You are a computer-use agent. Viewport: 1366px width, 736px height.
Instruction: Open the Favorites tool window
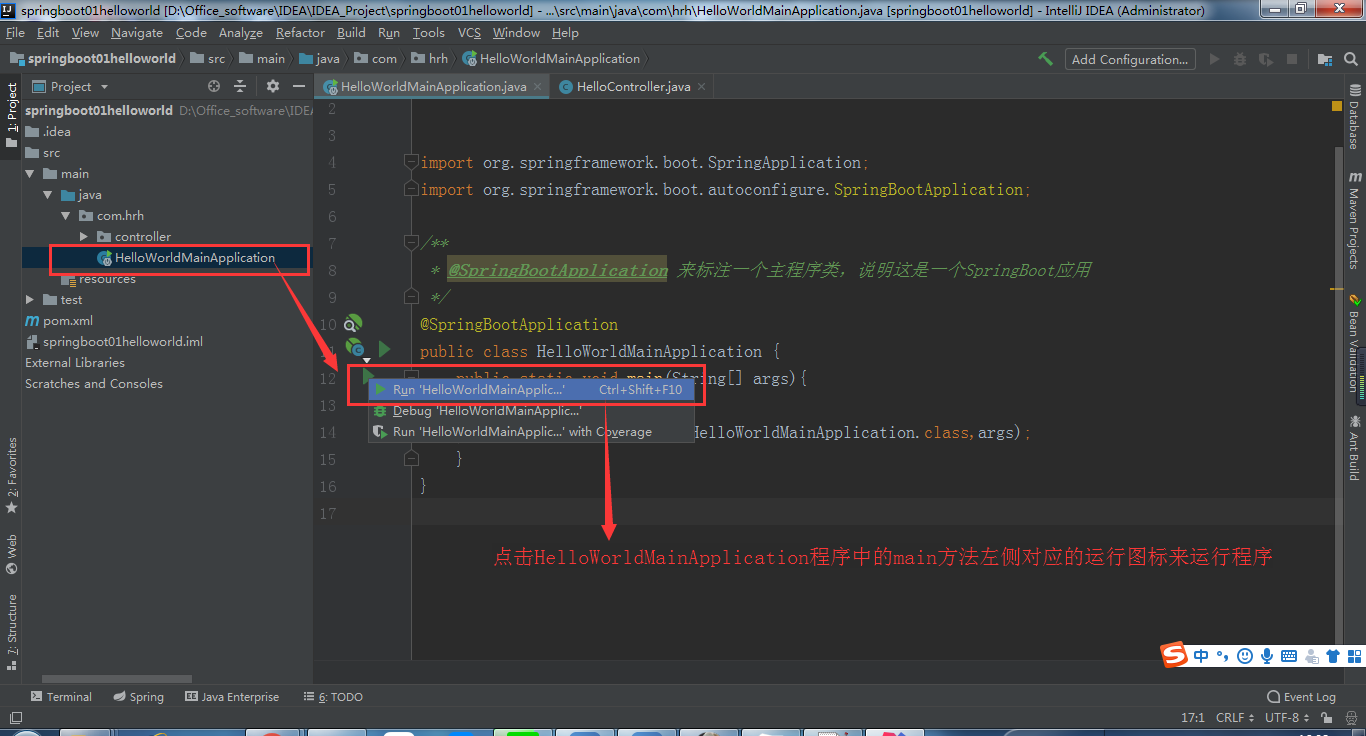pyautogui.click(x=12, y=476)
